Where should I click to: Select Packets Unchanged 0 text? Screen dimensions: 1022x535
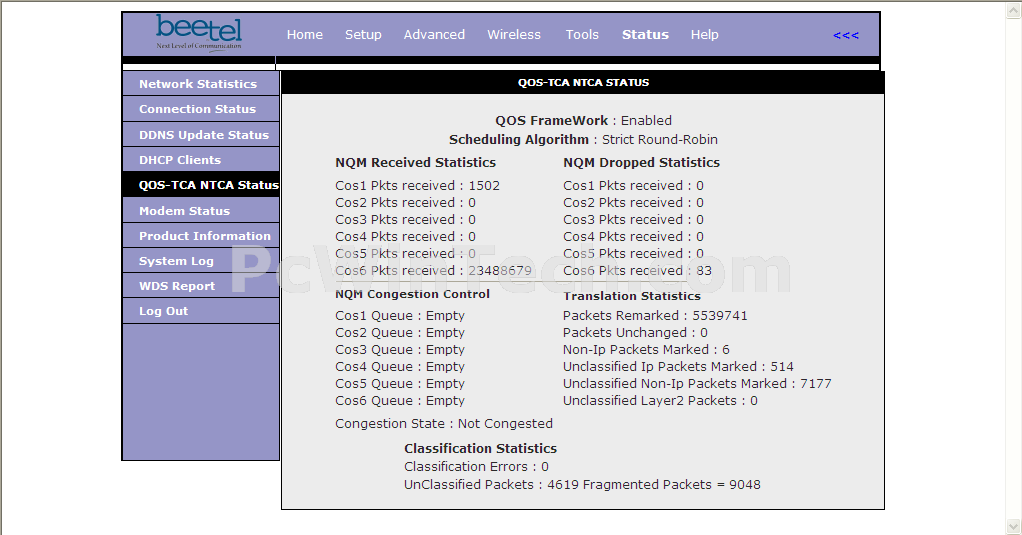point(635,332)
